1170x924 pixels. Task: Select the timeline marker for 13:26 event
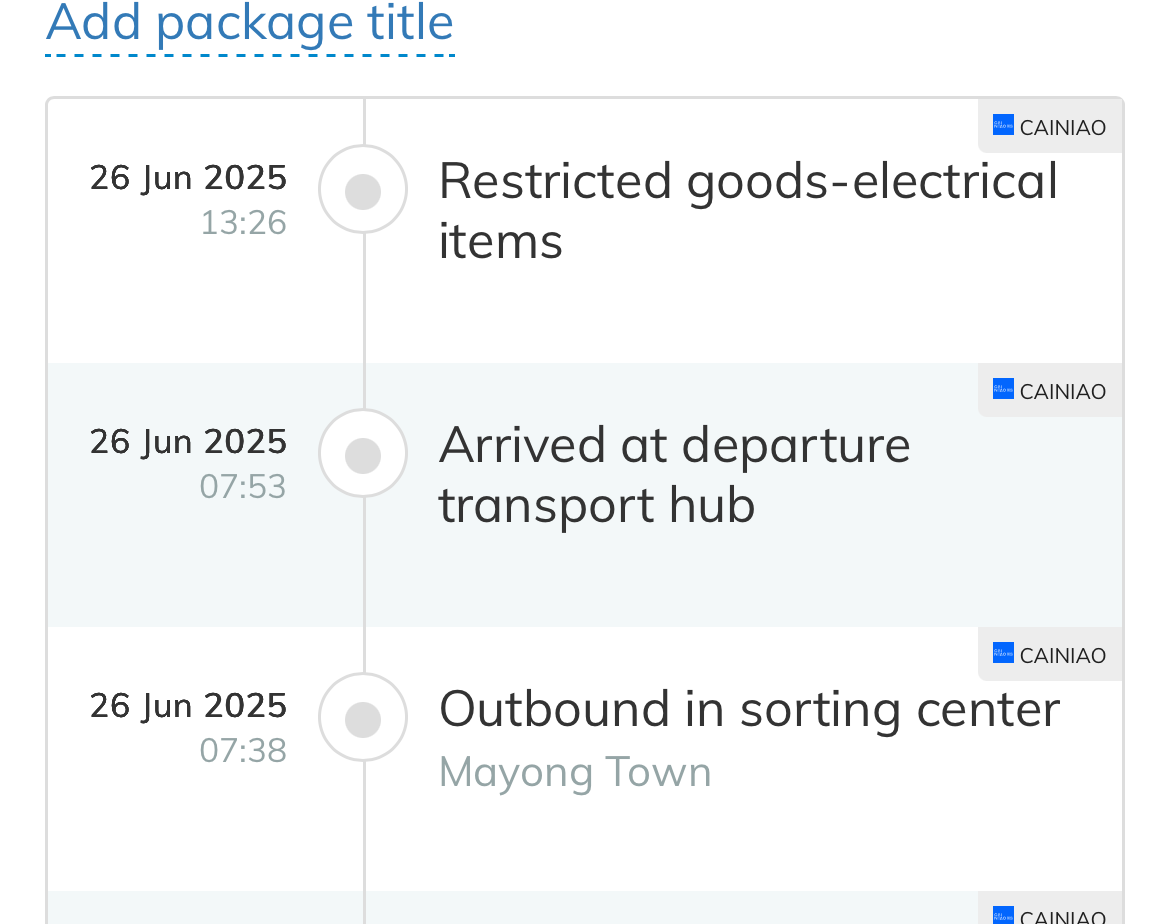click(363, 190)
